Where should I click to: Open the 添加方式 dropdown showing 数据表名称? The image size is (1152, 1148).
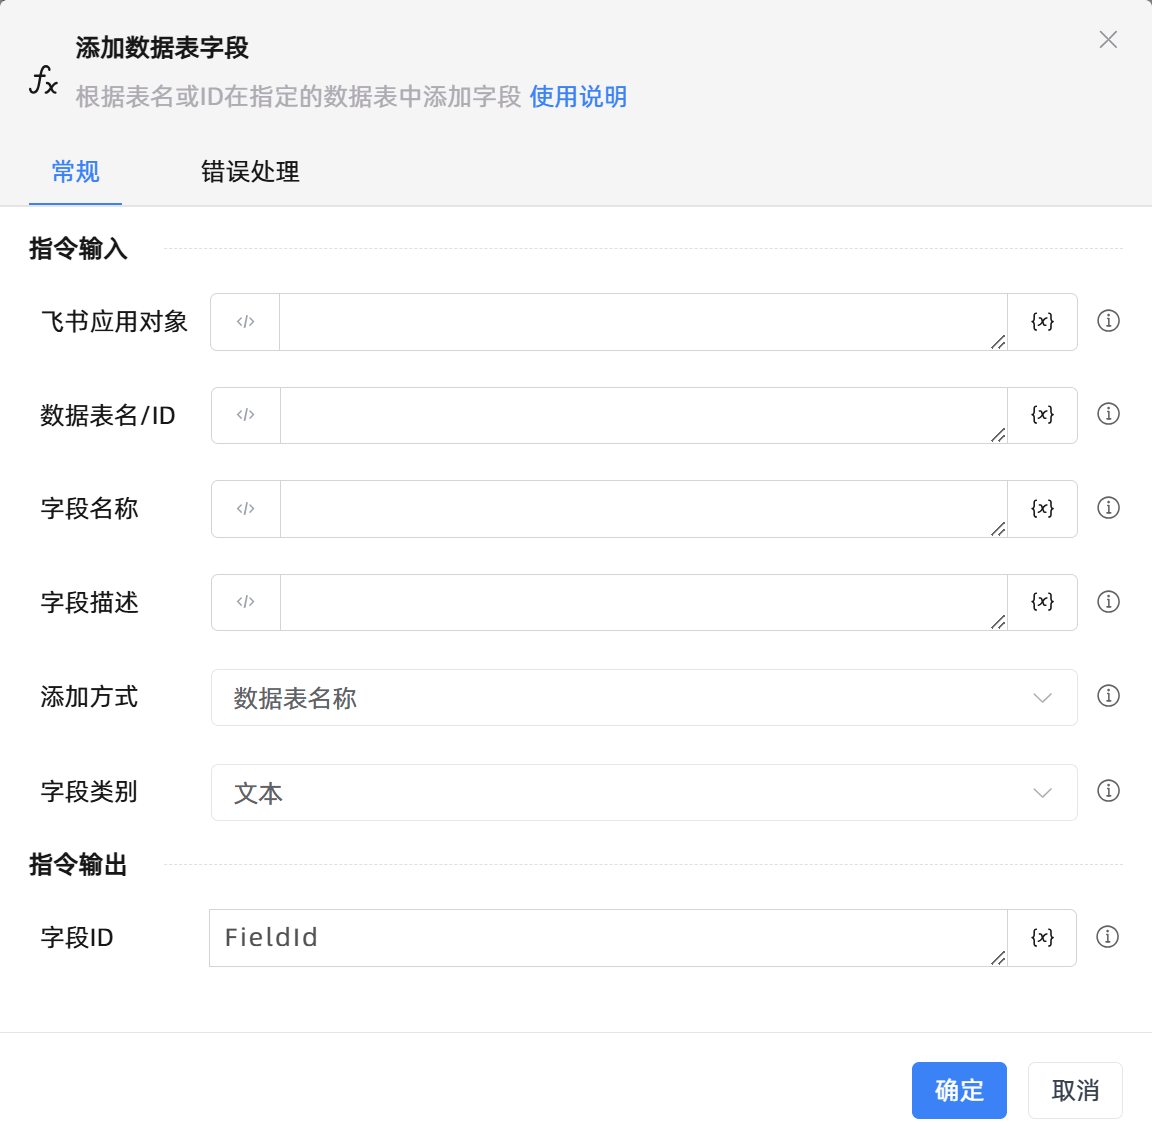pyautogui.click(x=644, y=698)
